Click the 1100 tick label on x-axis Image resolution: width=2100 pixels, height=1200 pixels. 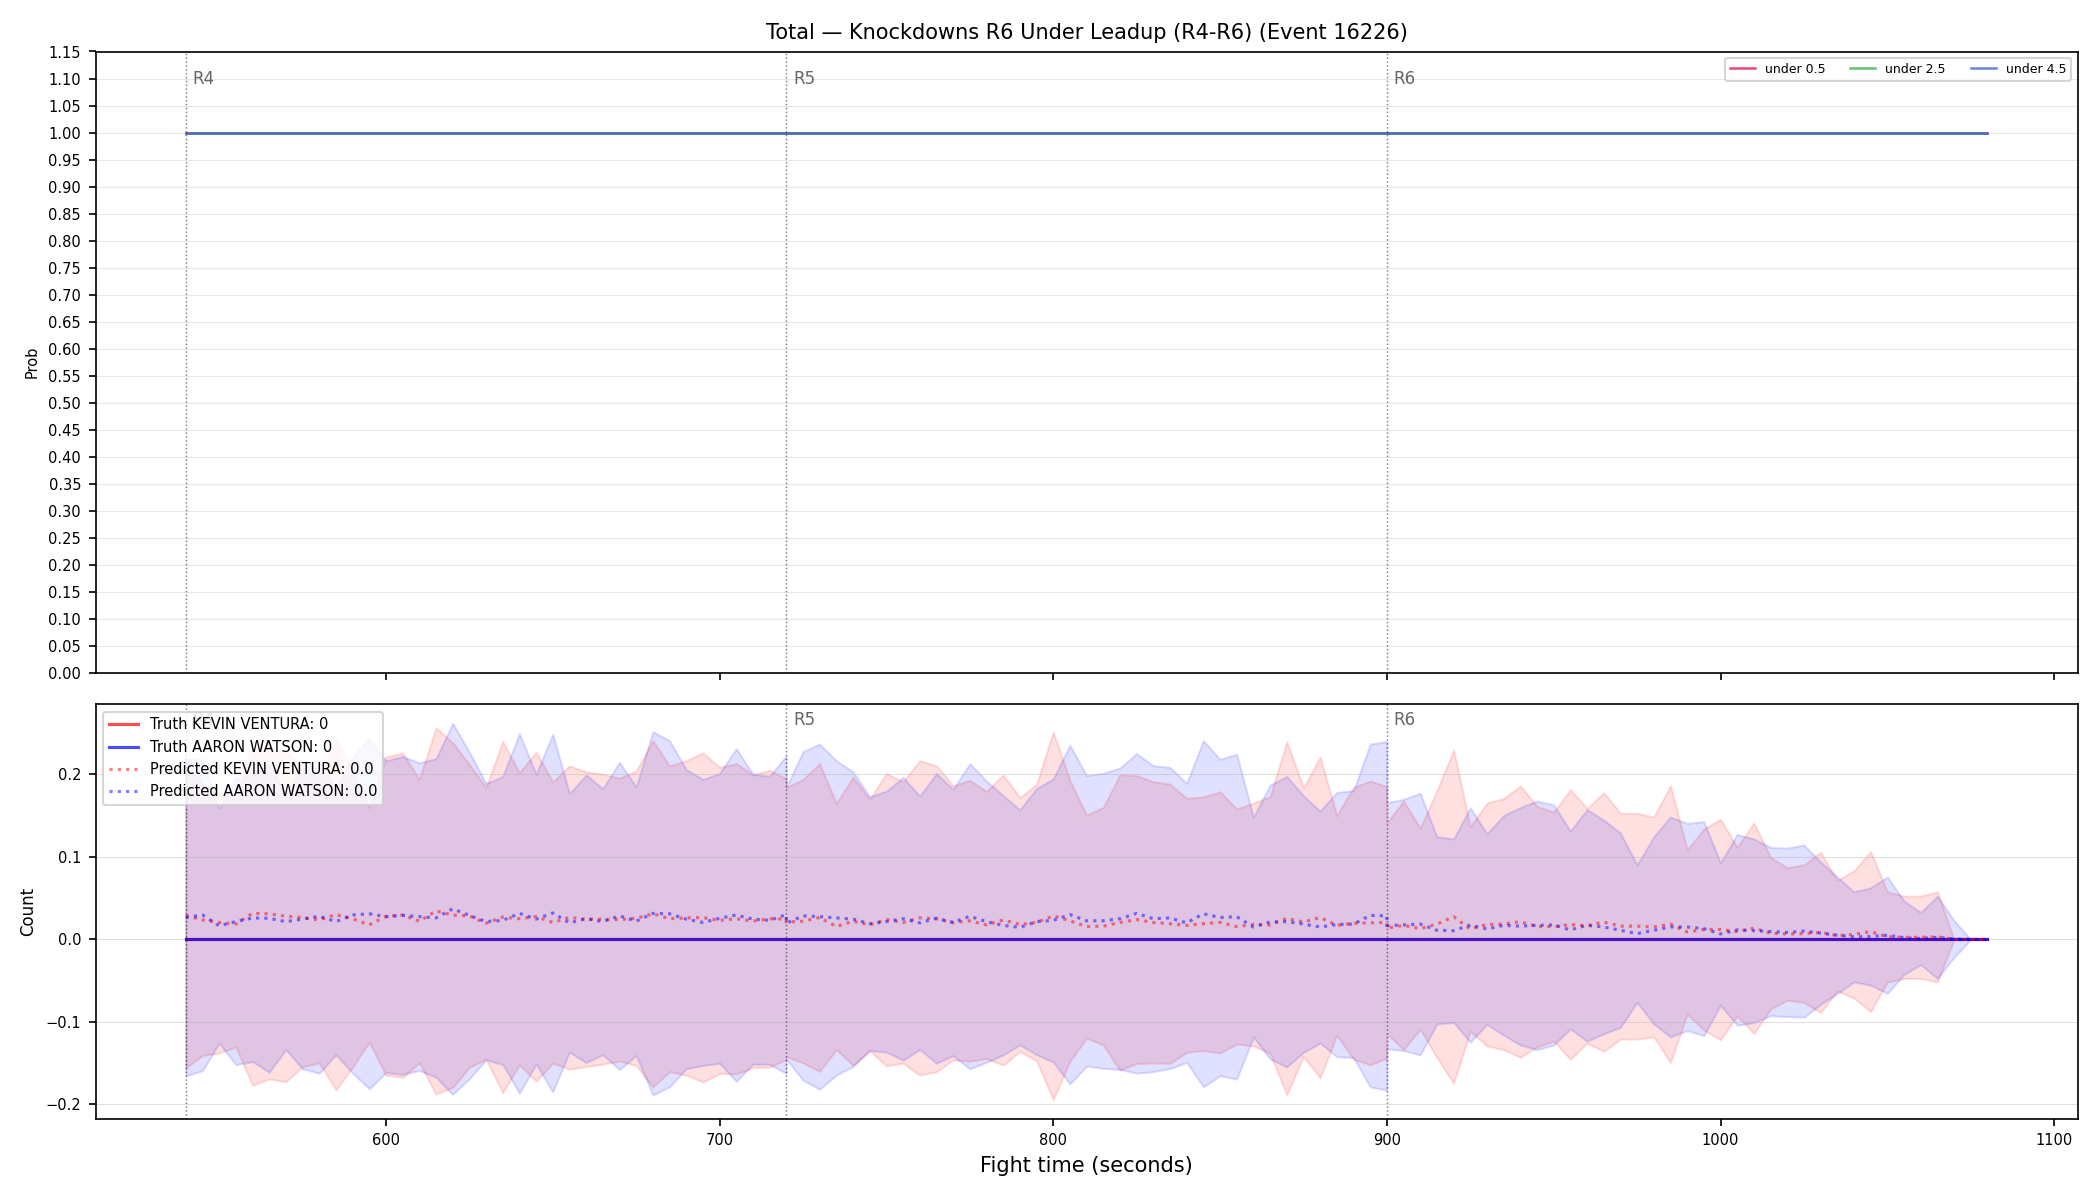(2054, 1139)
